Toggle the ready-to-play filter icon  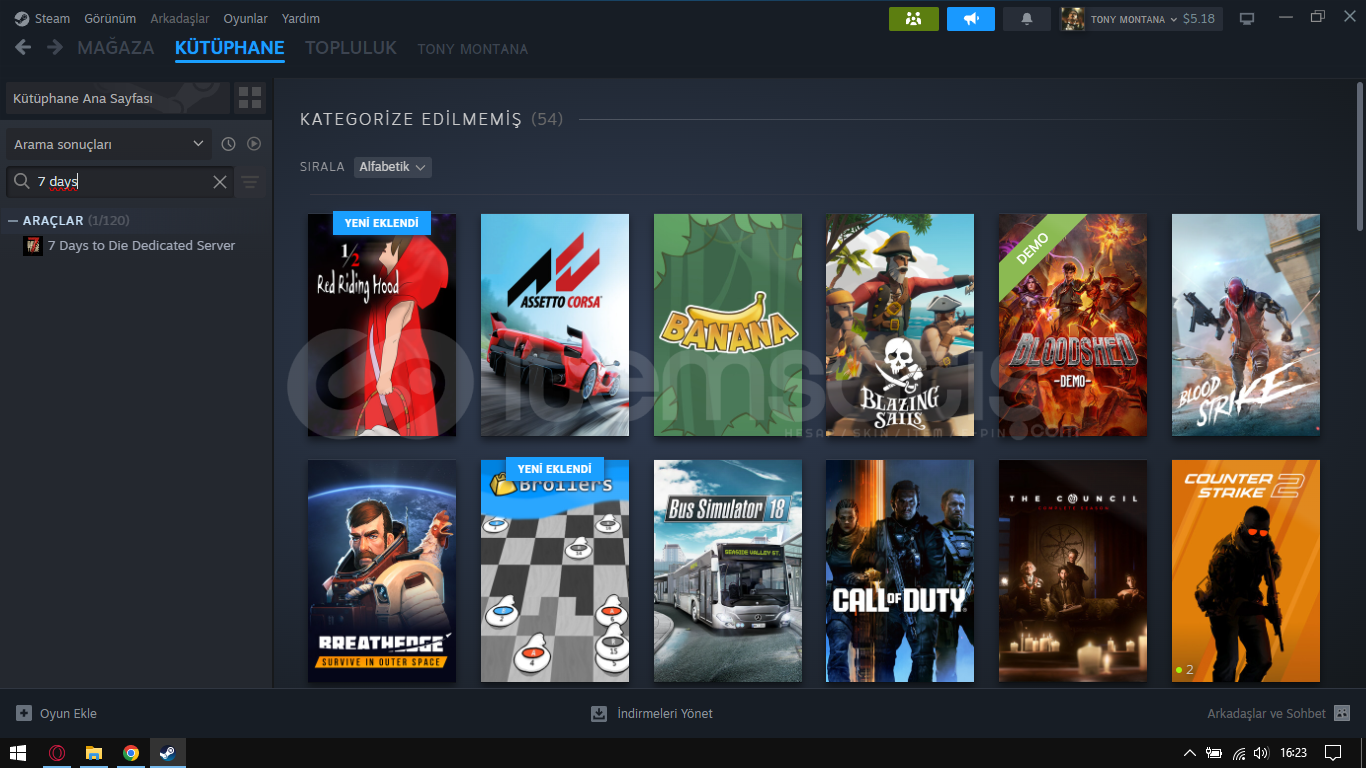pyautogui.click(x=254, y=144)
